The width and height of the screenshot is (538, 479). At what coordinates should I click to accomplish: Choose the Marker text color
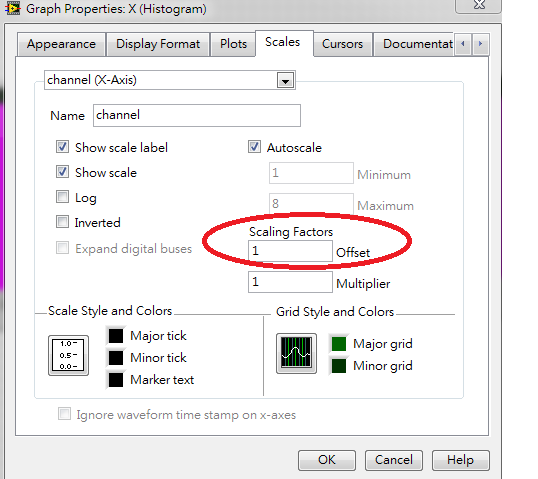pos(116,380)
